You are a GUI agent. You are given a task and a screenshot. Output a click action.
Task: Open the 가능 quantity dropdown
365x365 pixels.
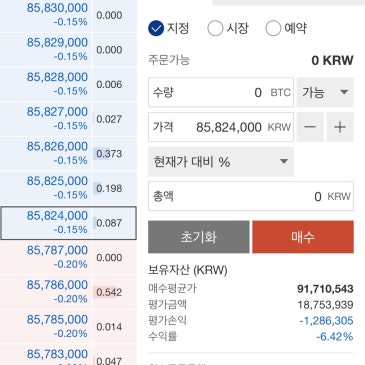[x=325, y=92]
